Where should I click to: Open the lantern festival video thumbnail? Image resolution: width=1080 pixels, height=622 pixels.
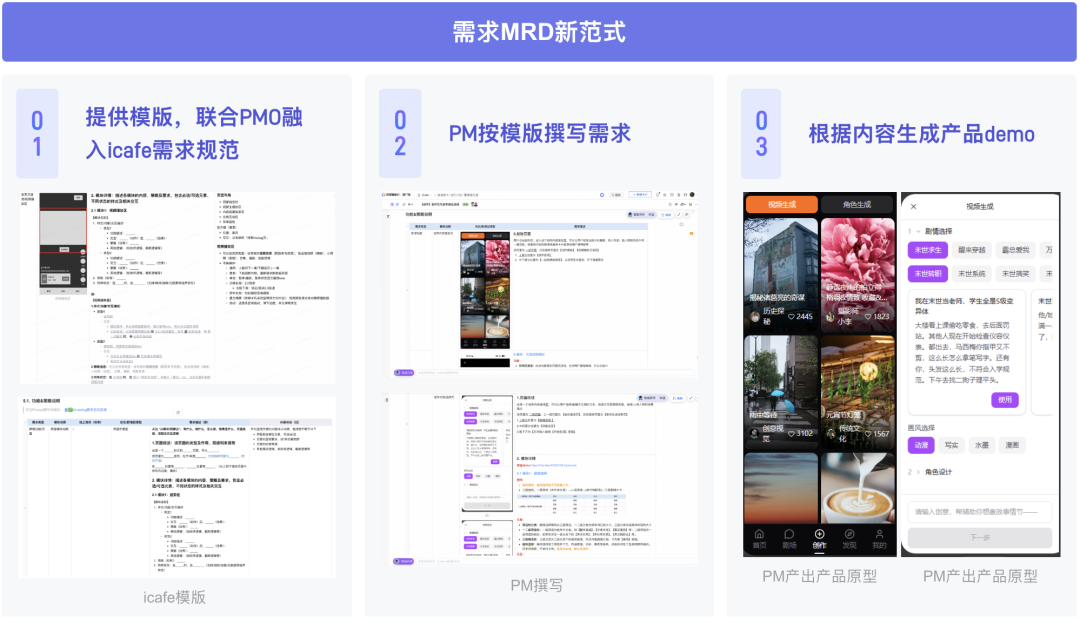coord(858,391)
